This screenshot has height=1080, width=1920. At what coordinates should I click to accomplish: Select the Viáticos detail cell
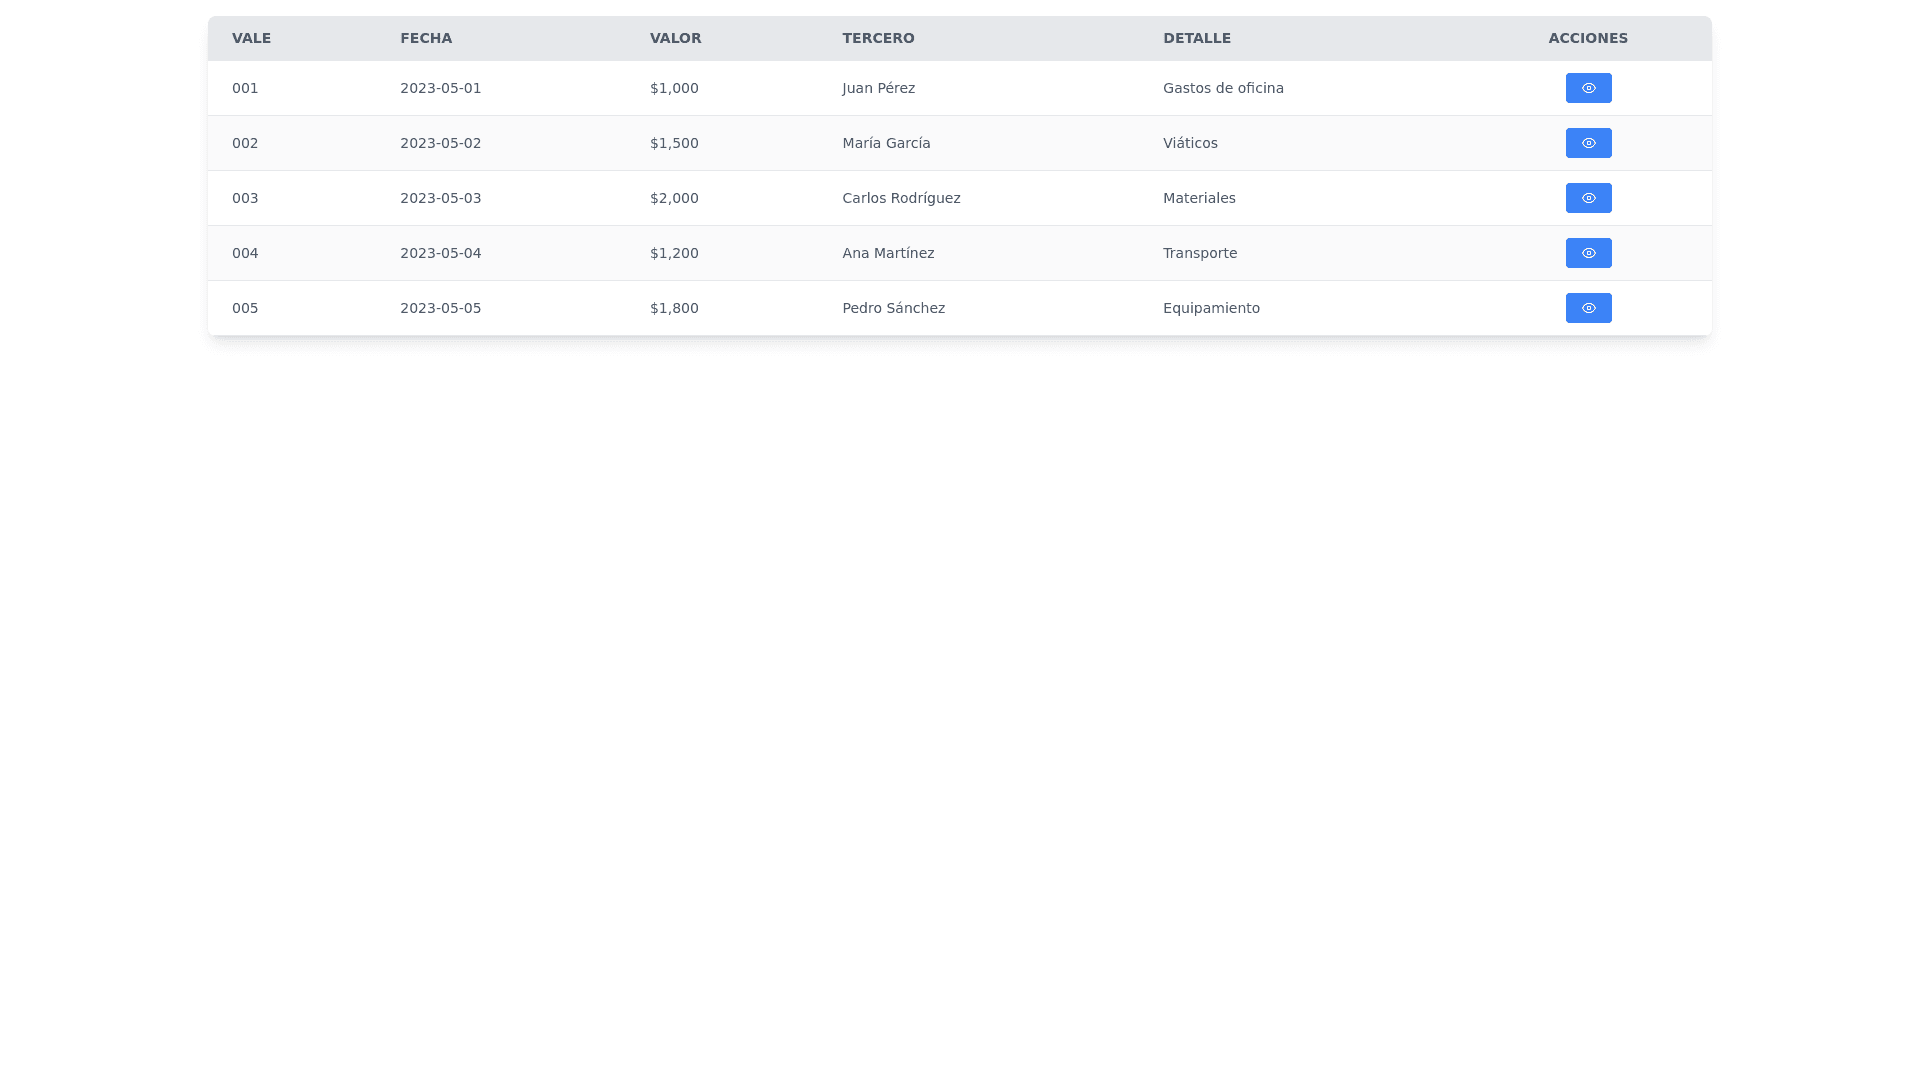pyautogui.click(x=1190, y=143)
